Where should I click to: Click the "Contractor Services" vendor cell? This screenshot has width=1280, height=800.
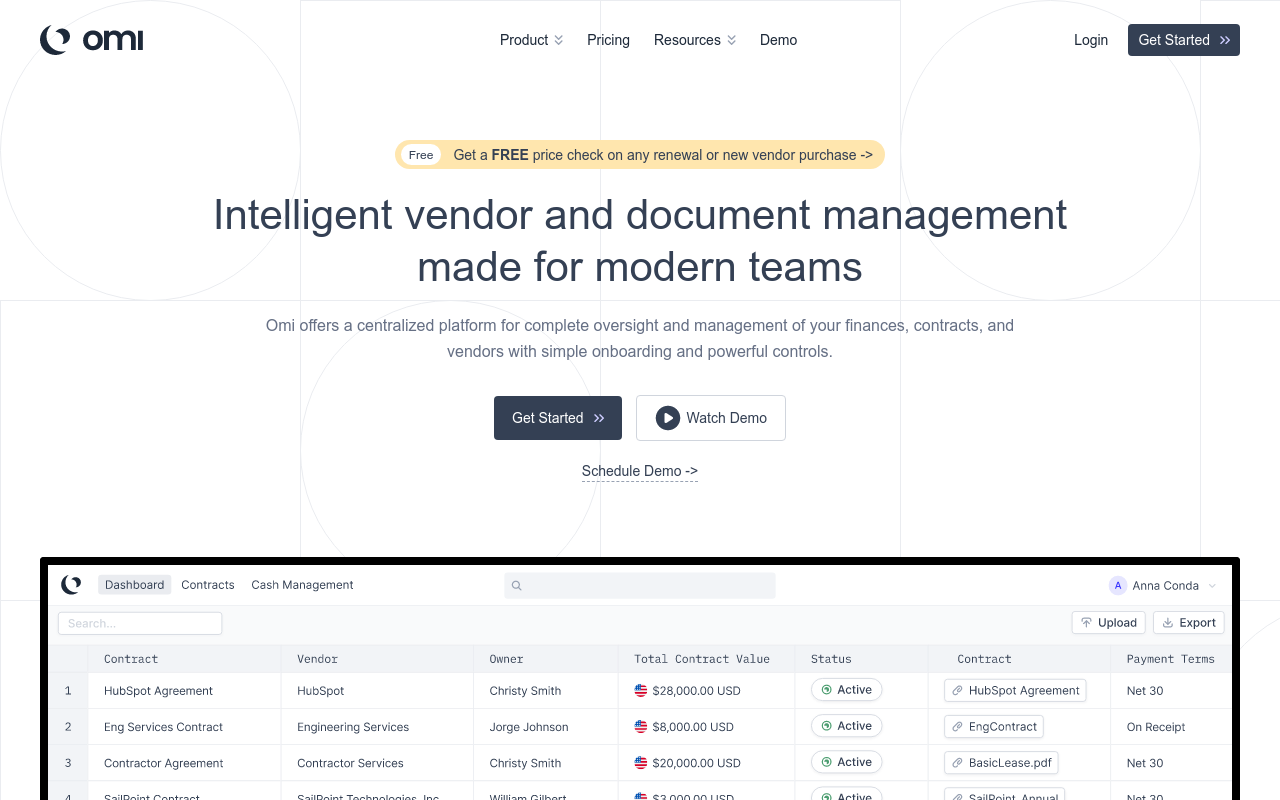[x=350, y=763]
